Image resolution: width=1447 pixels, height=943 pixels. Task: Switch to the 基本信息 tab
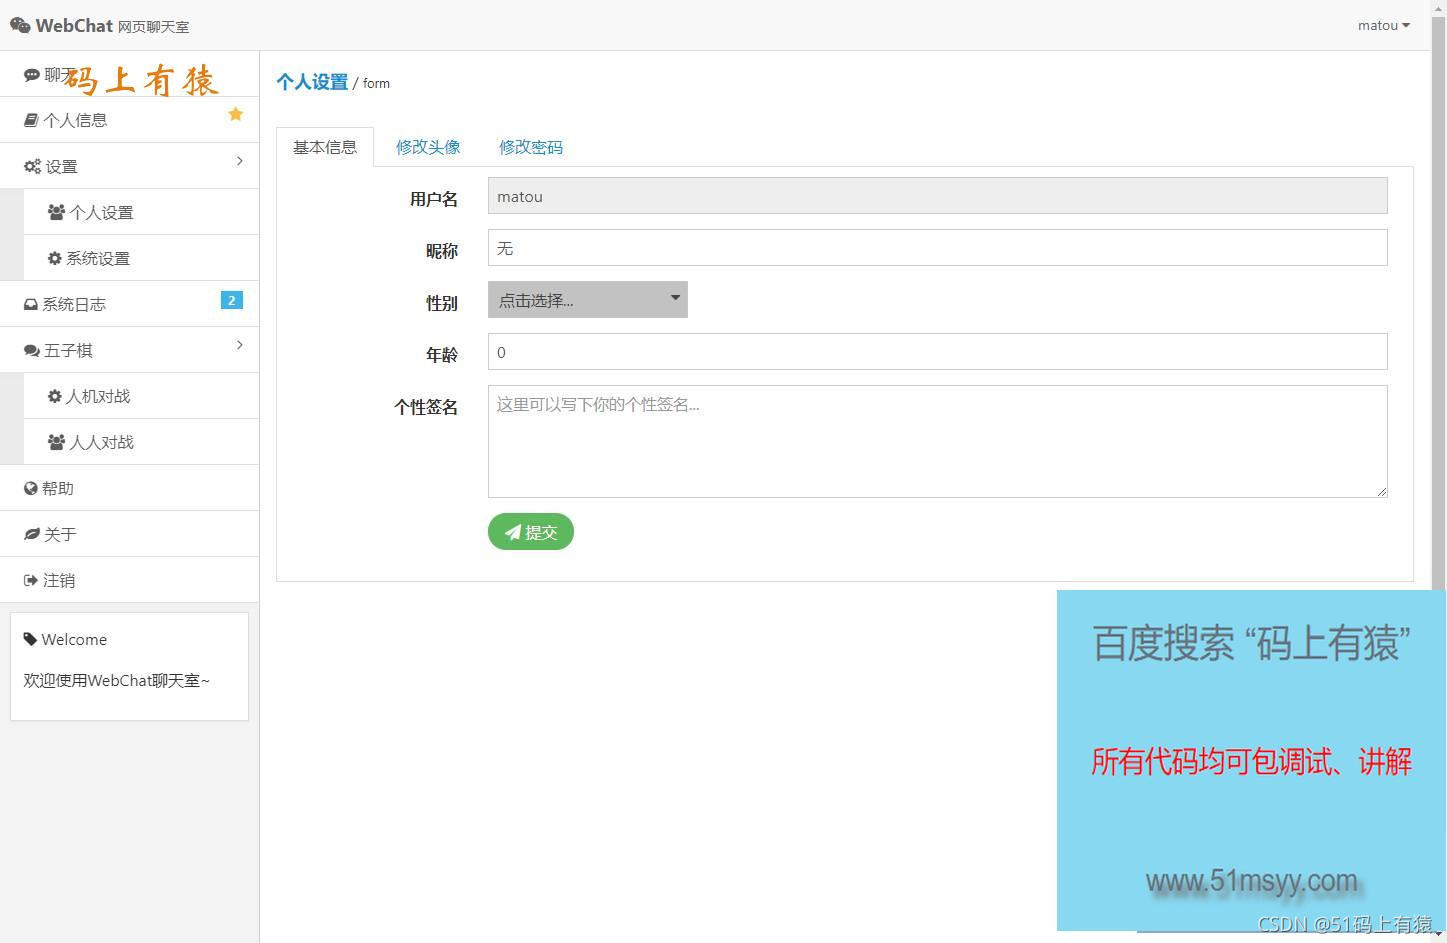[x=325, y=147]
